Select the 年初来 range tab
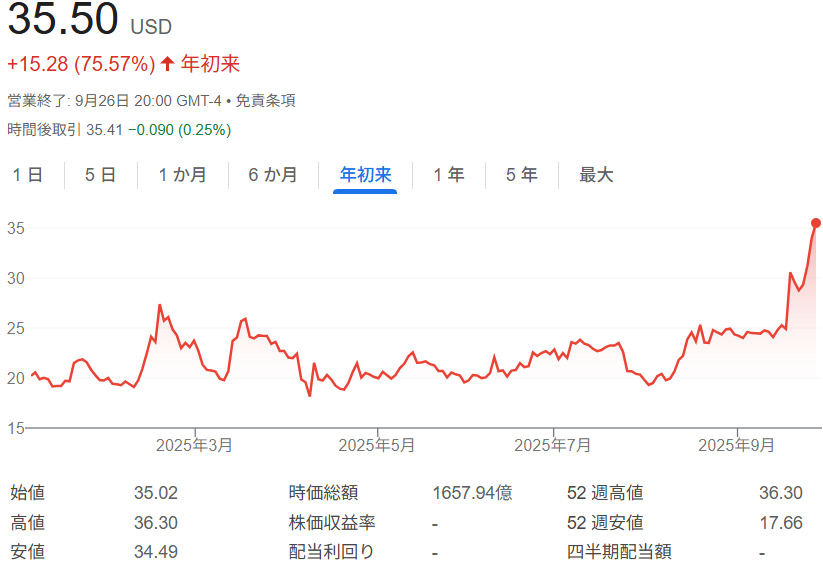The width and height of the screenshot is (823, 565). click(365, 175)
